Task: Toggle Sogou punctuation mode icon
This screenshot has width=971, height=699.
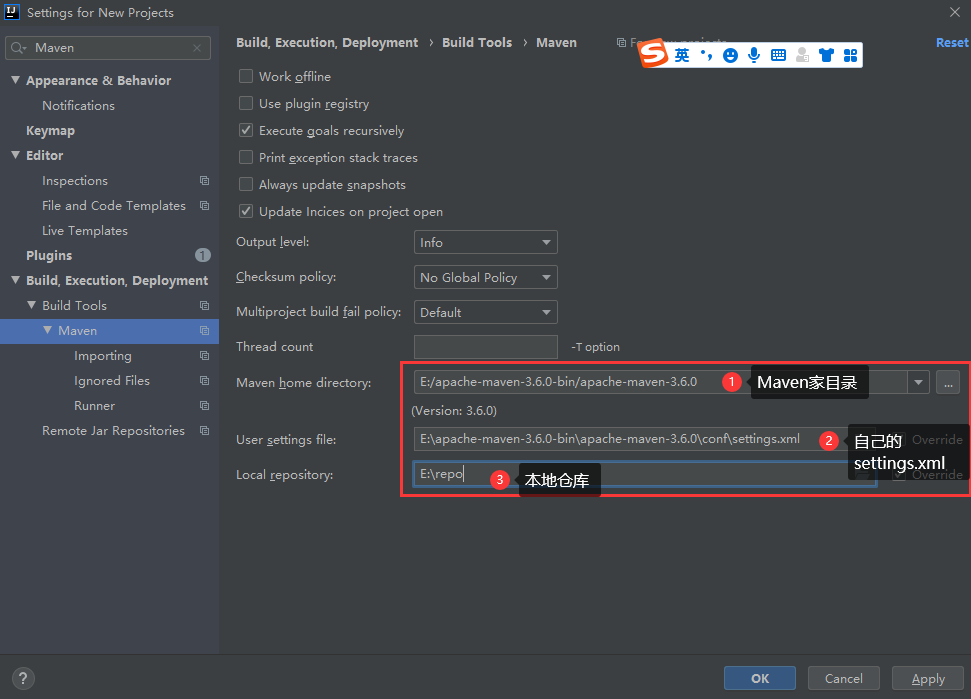Action: [x=706, y=55]
